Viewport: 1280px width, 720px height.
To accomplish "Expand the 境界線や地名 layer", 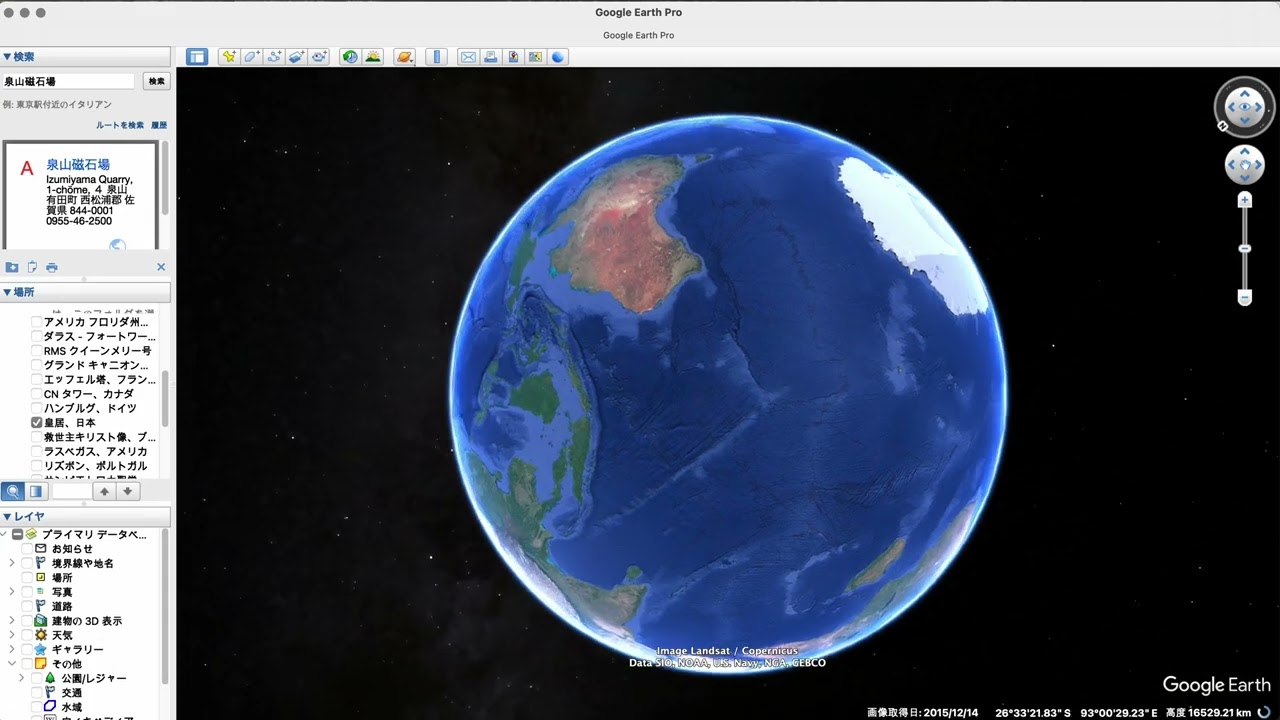I will 12,563.
